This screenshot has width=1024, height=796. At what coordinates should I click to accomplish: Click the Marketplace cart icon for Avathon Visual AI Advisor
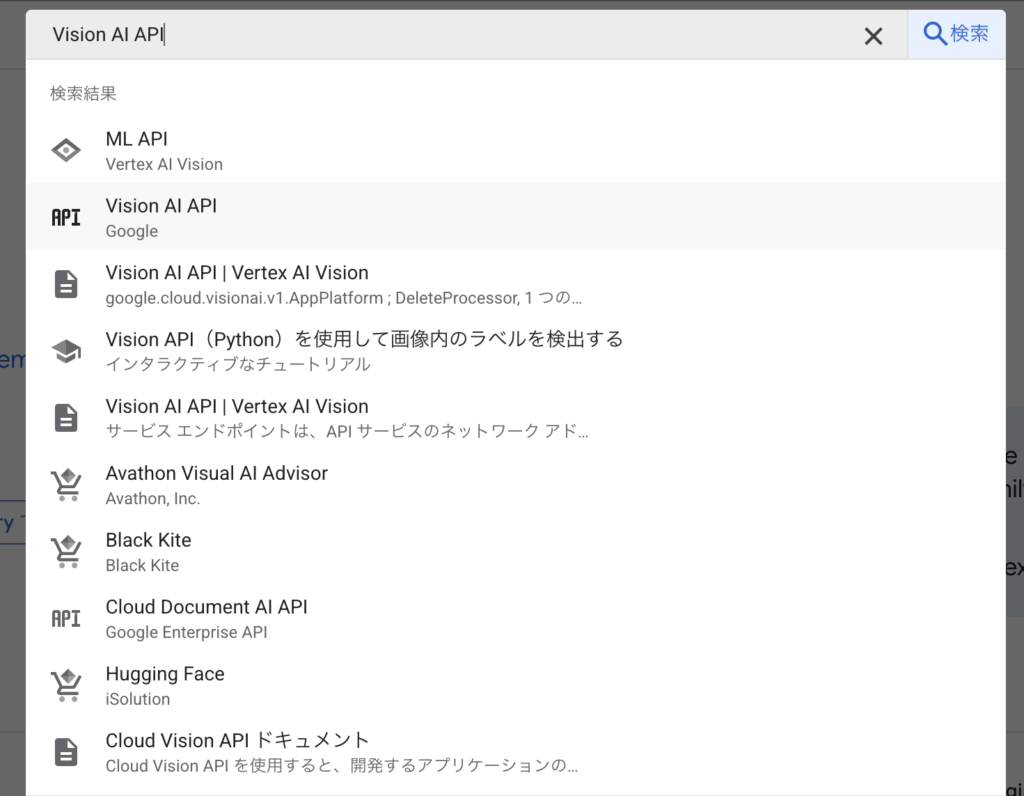(x=65, y=484)
